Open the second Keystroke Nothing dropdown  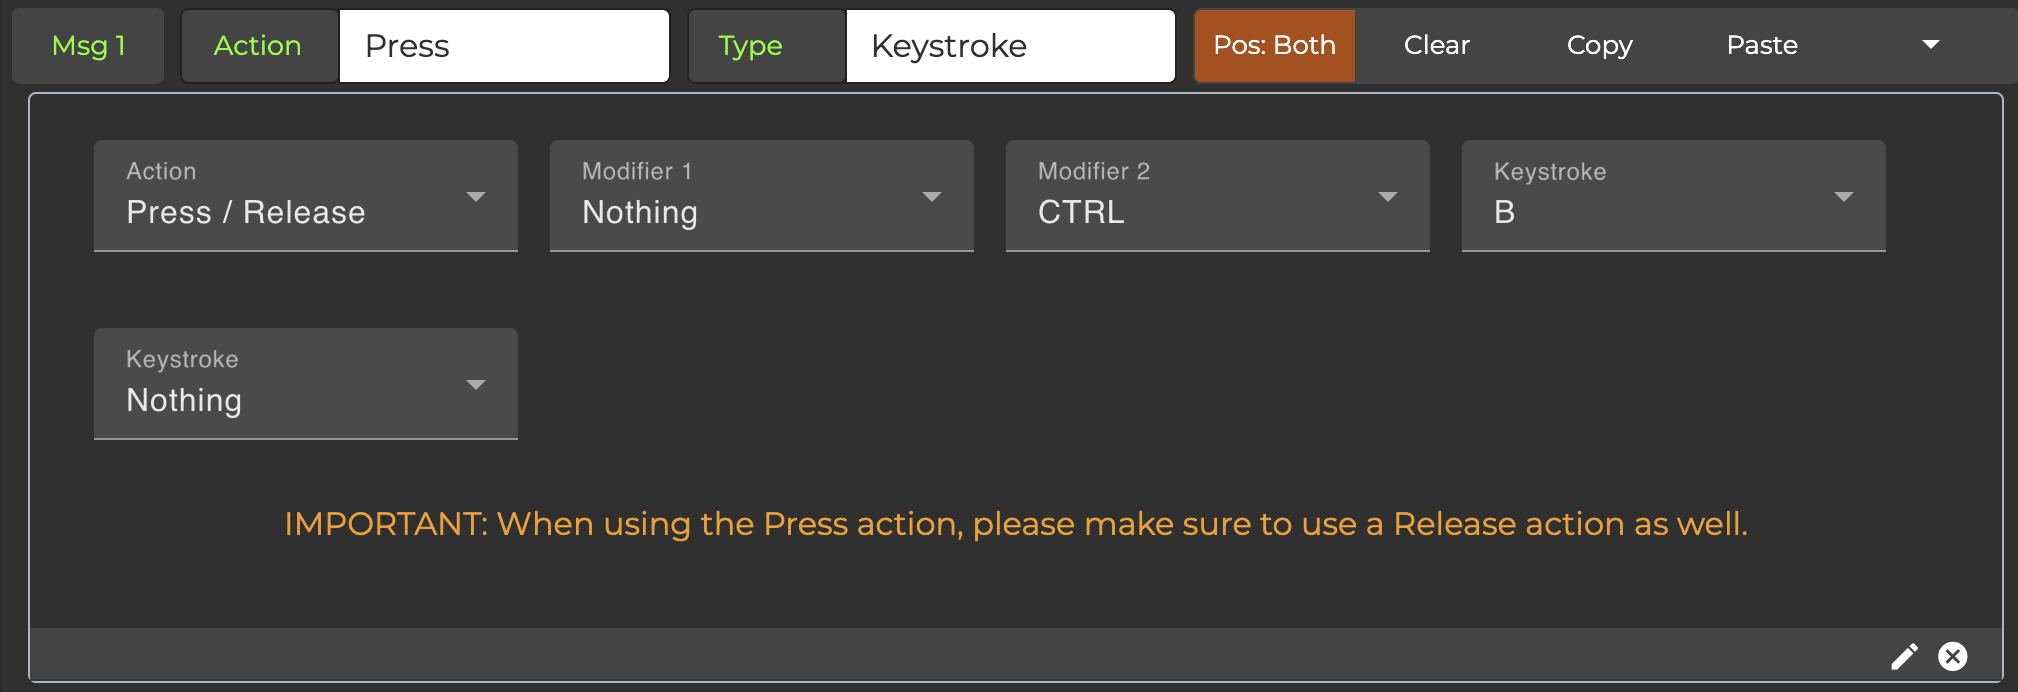[305, 384]
